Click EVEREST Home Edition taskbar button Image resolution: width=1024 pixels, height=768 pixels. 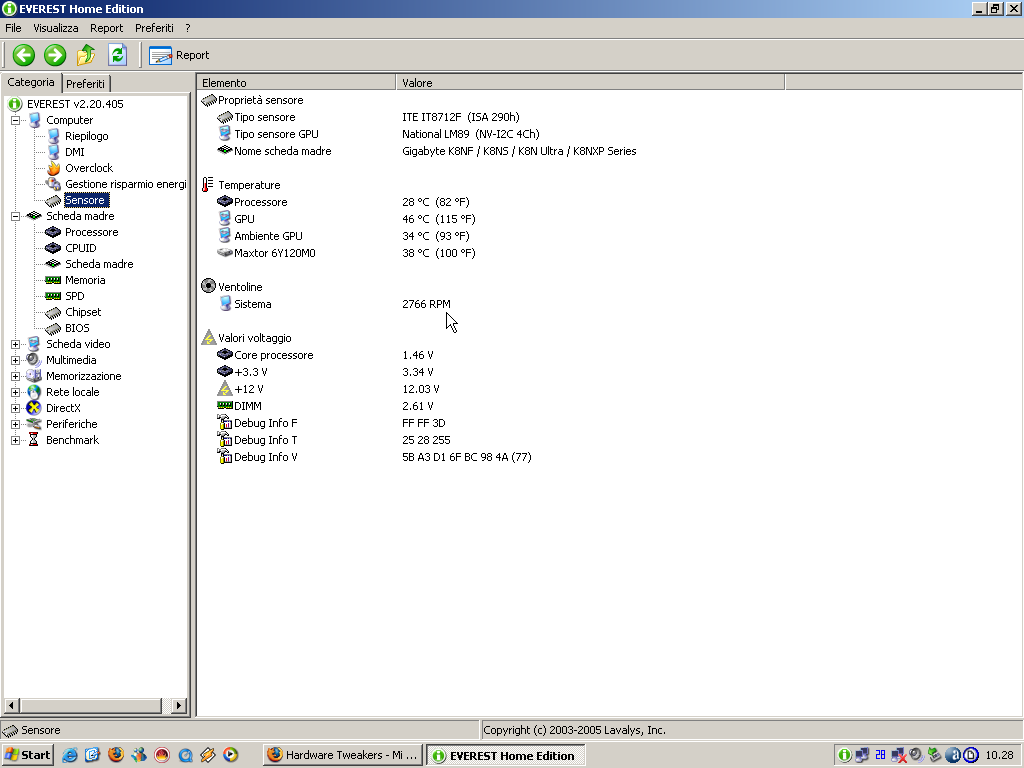[x=505, y=756]
